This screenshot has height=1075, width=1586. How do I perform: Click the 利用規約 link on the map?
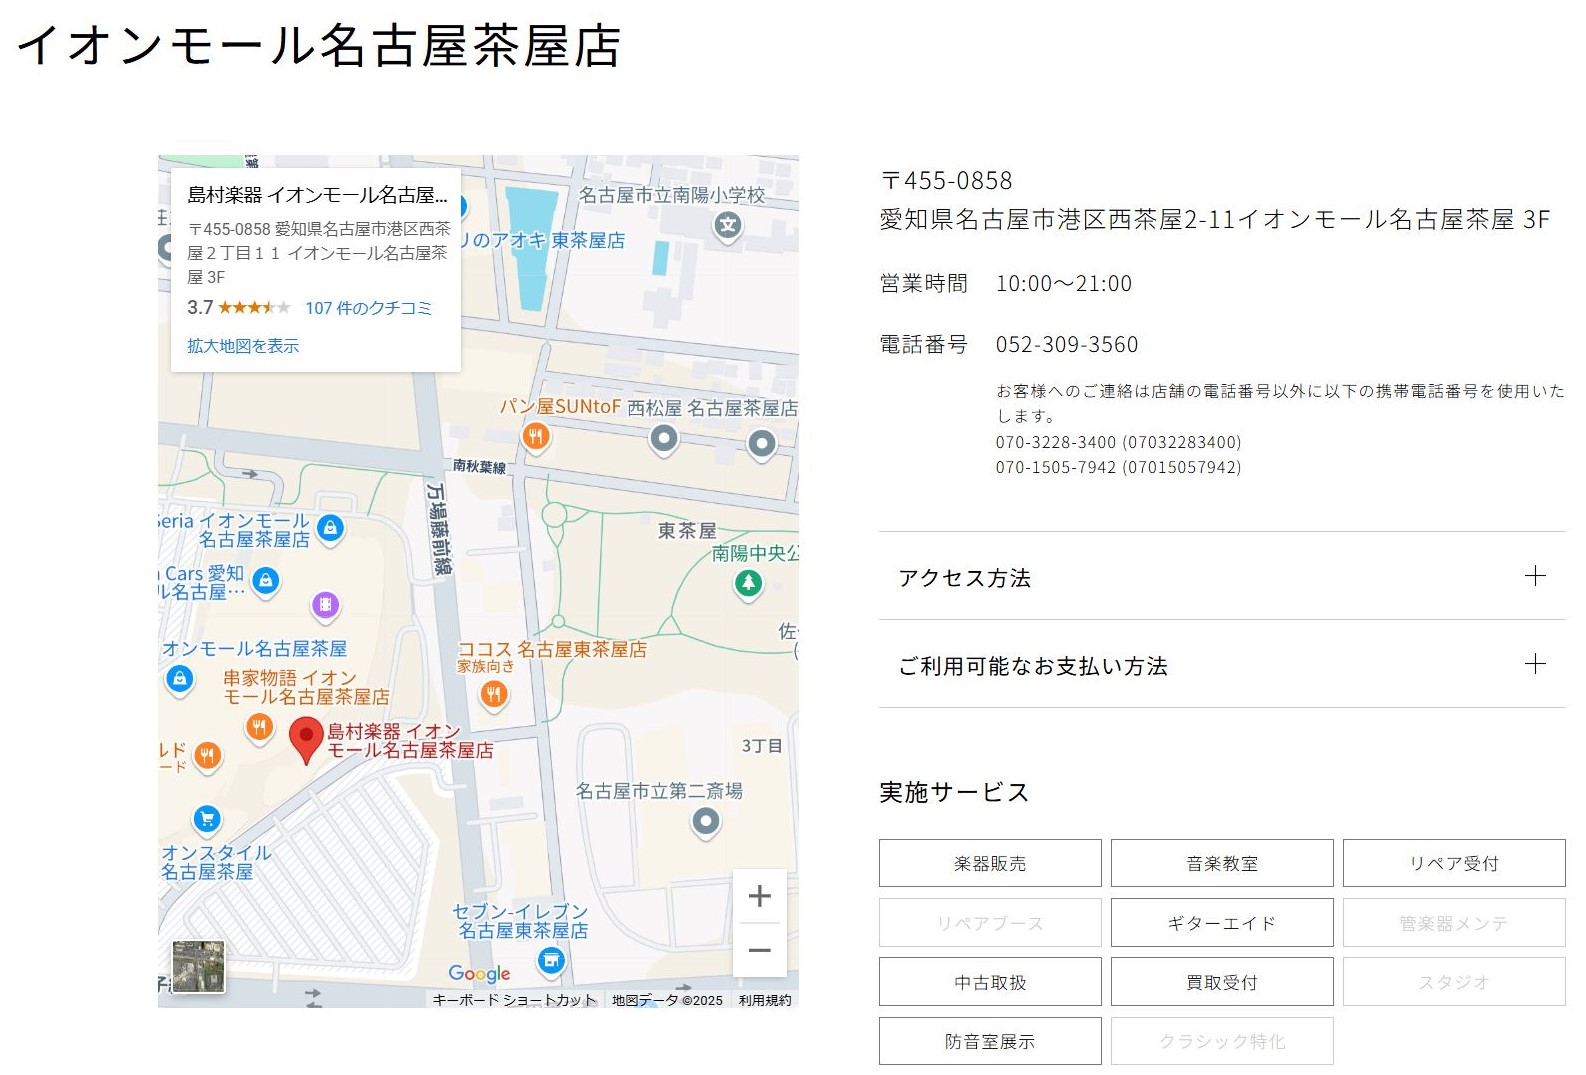click(x=765, y=1000)
